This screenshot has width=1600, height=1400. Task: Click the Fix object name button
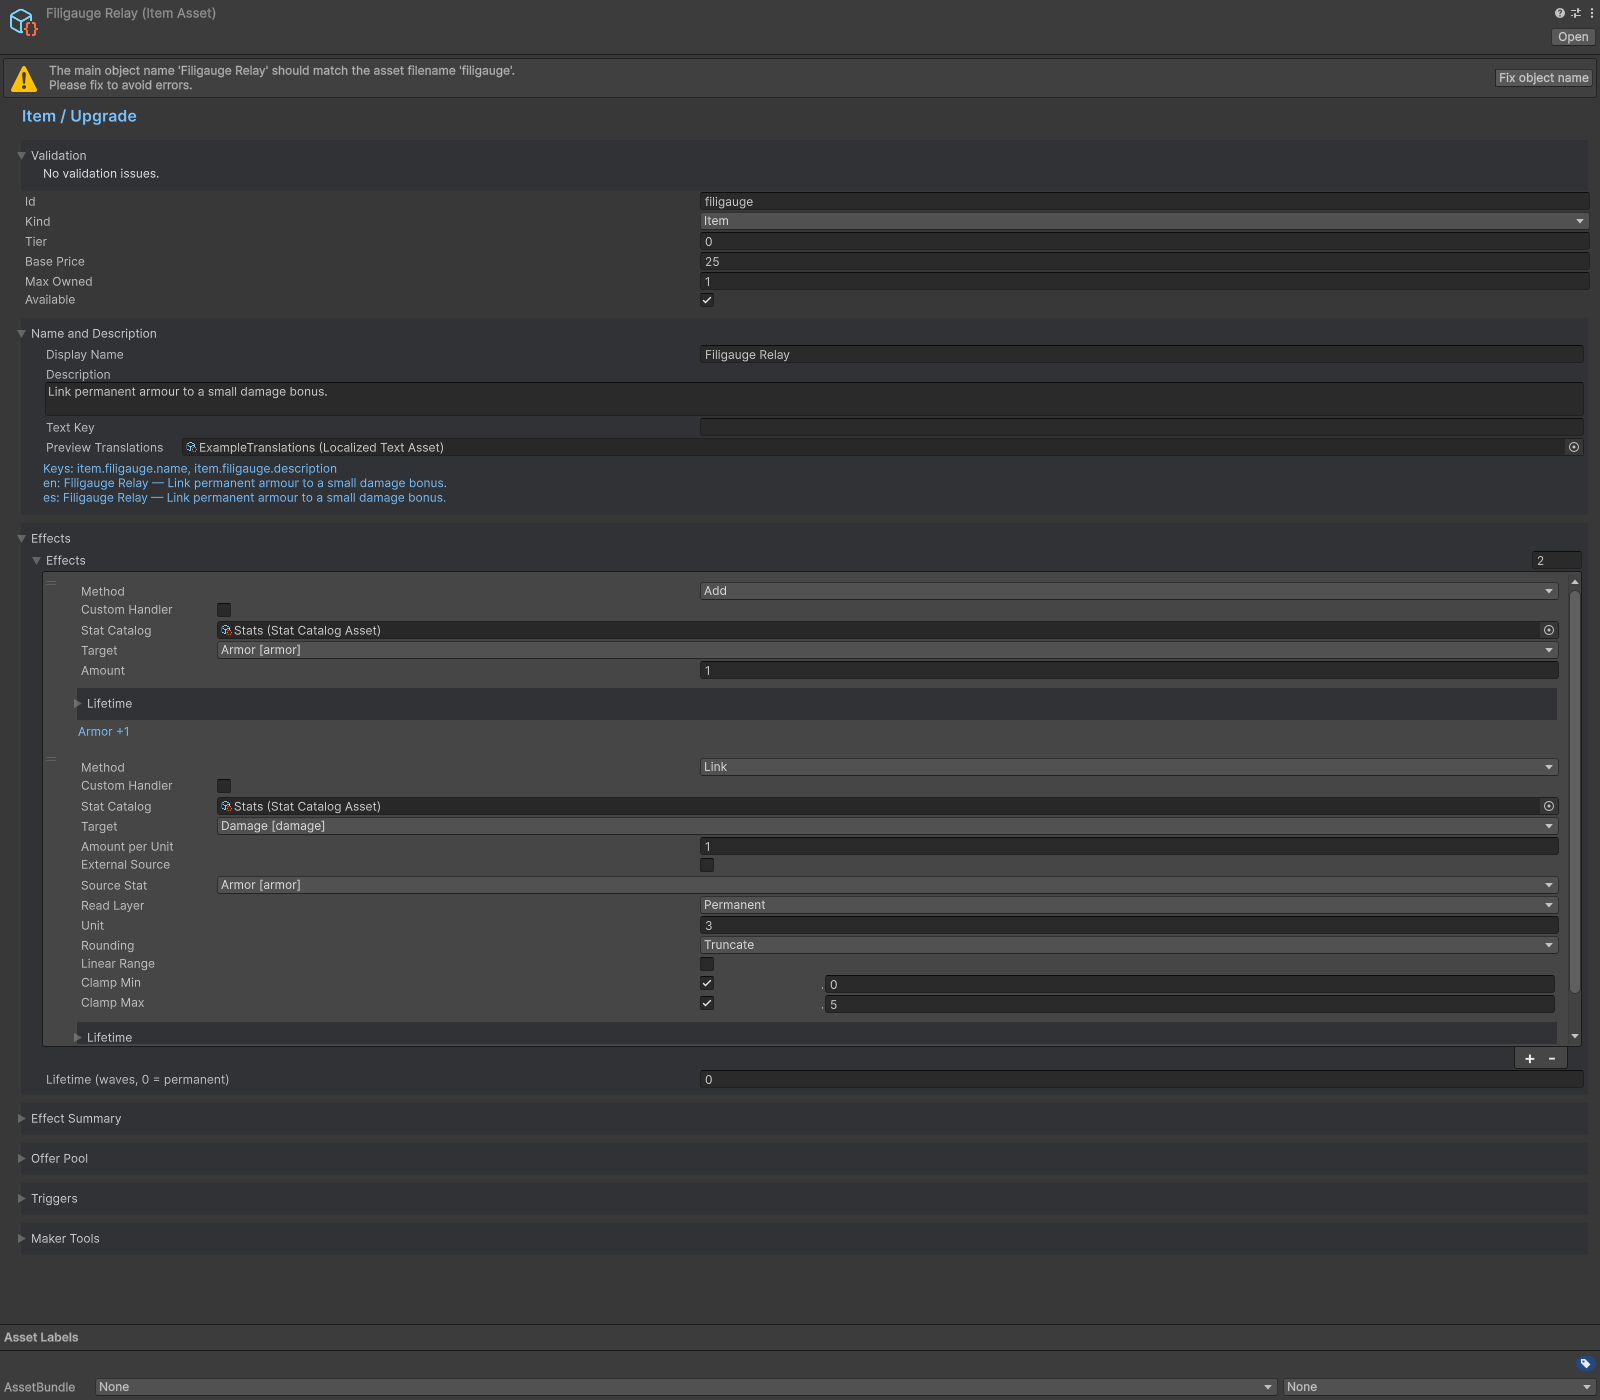coord(1543,78)
